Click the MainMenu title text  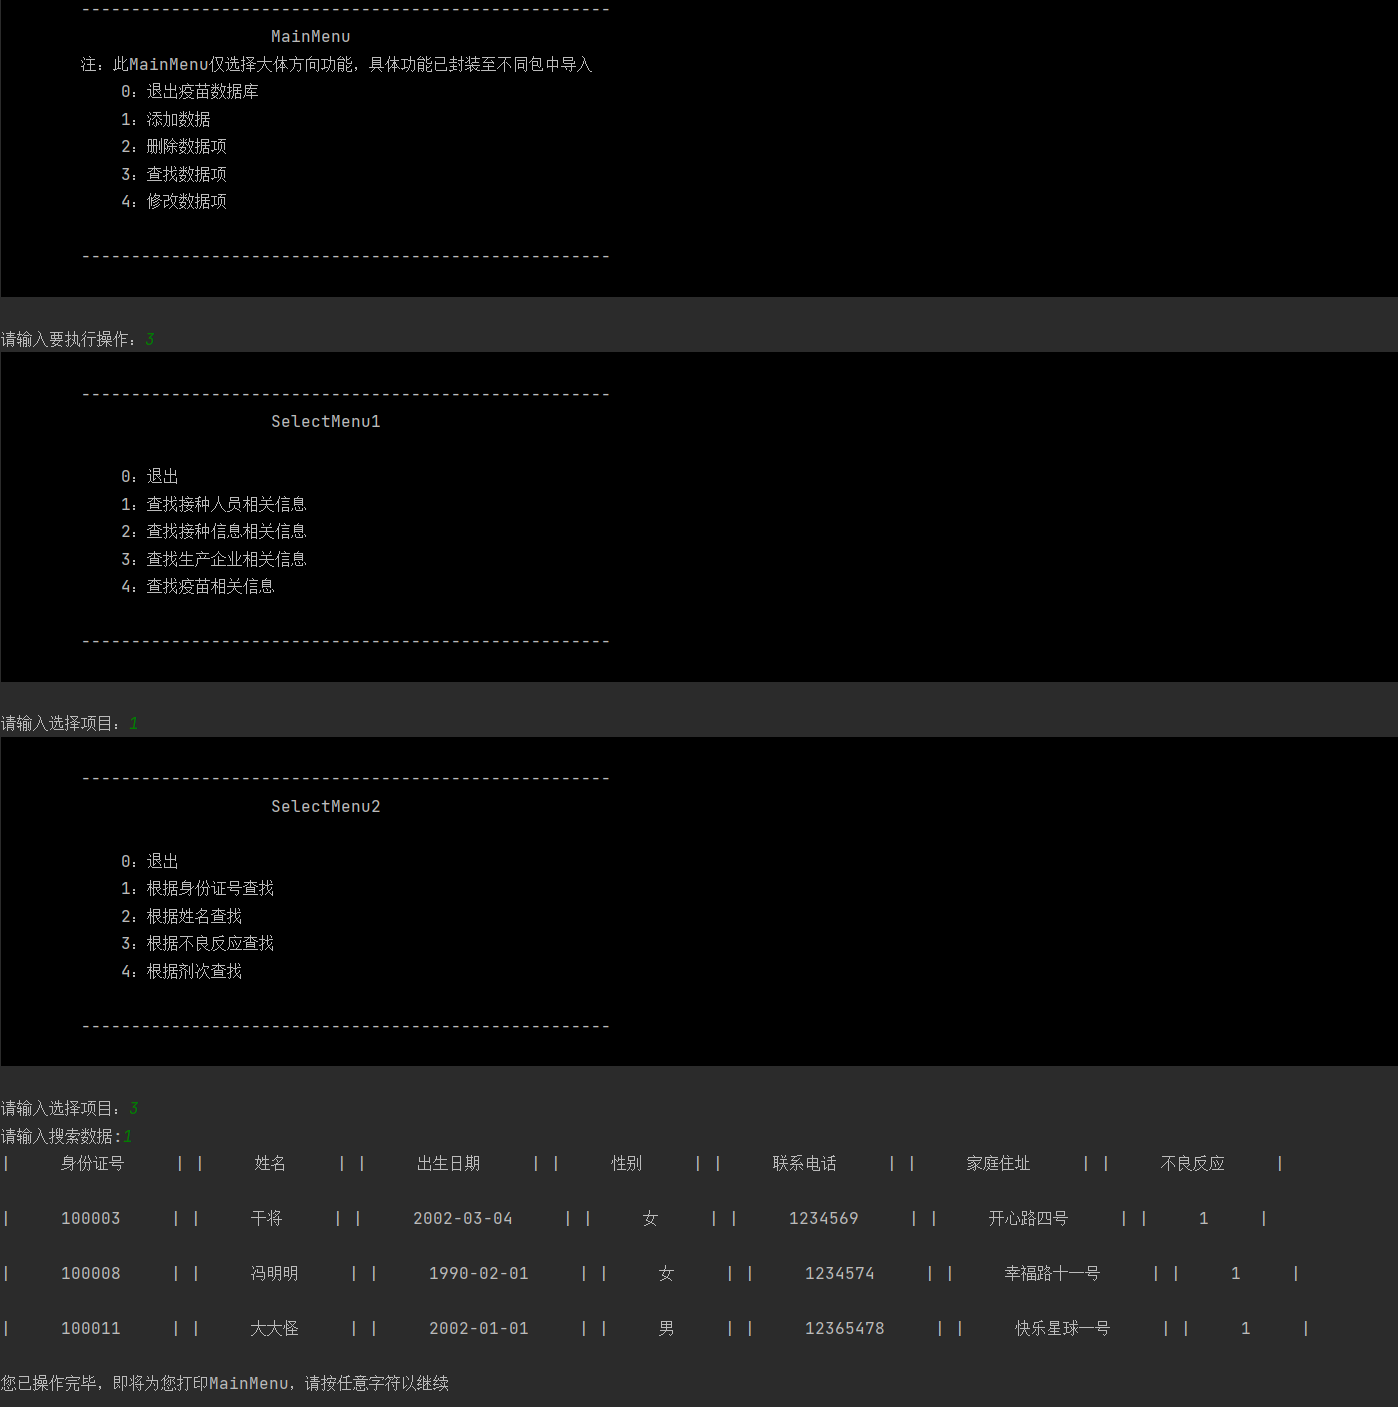tap(310, 36)
